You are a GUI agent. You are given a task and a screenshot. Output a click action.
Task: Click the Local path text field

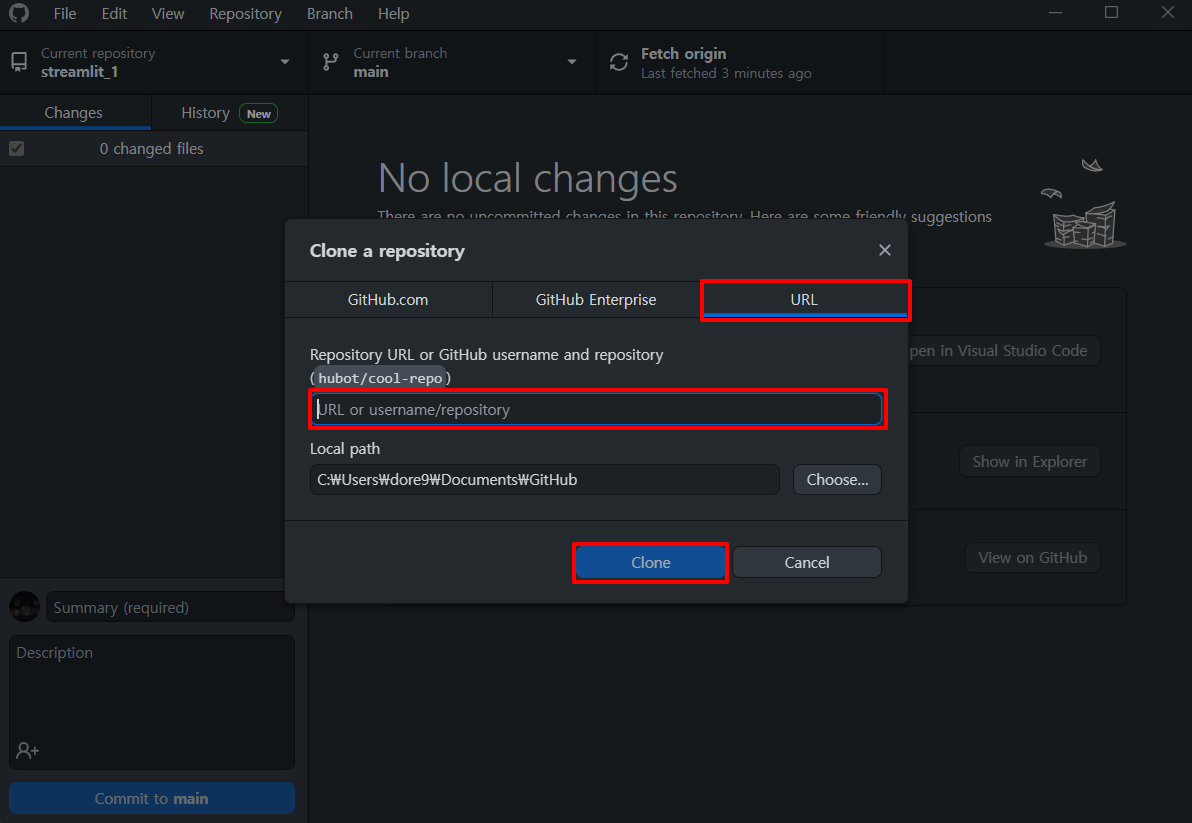[544, 480]
